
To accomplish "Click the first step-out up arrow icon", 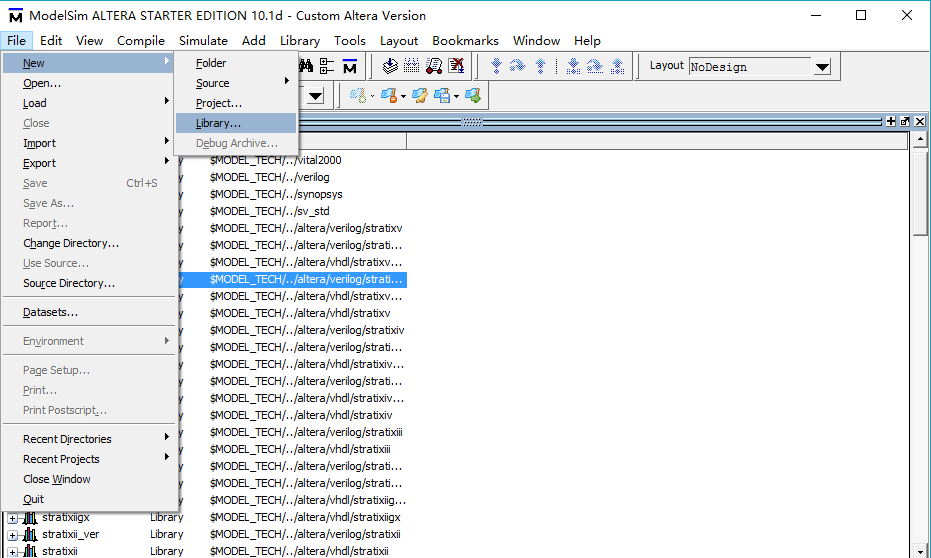I will [540, 66].
